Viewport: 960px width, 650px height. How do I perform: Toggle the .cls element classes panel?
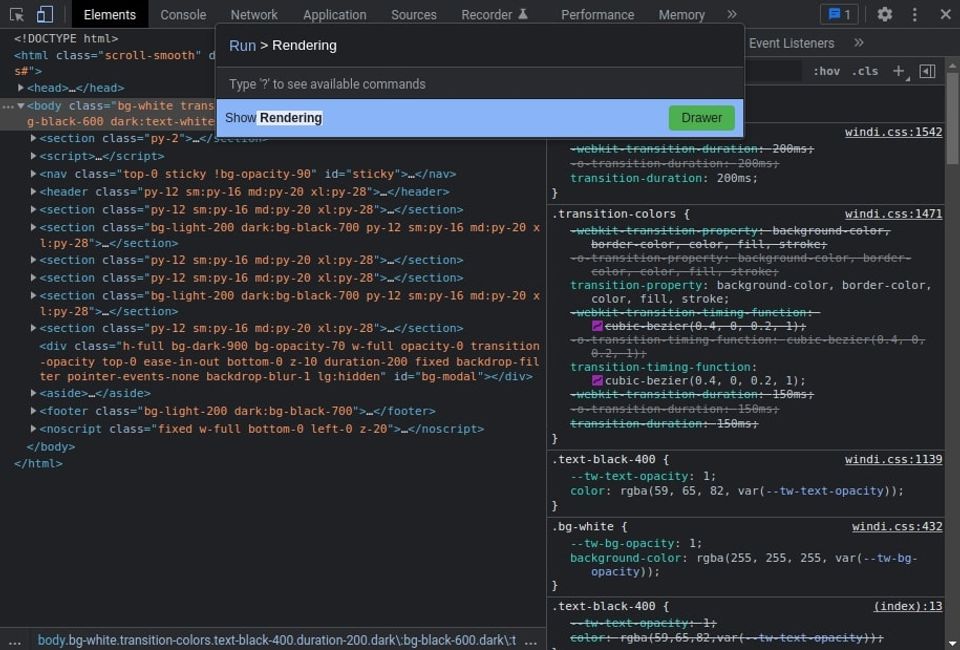864,71
